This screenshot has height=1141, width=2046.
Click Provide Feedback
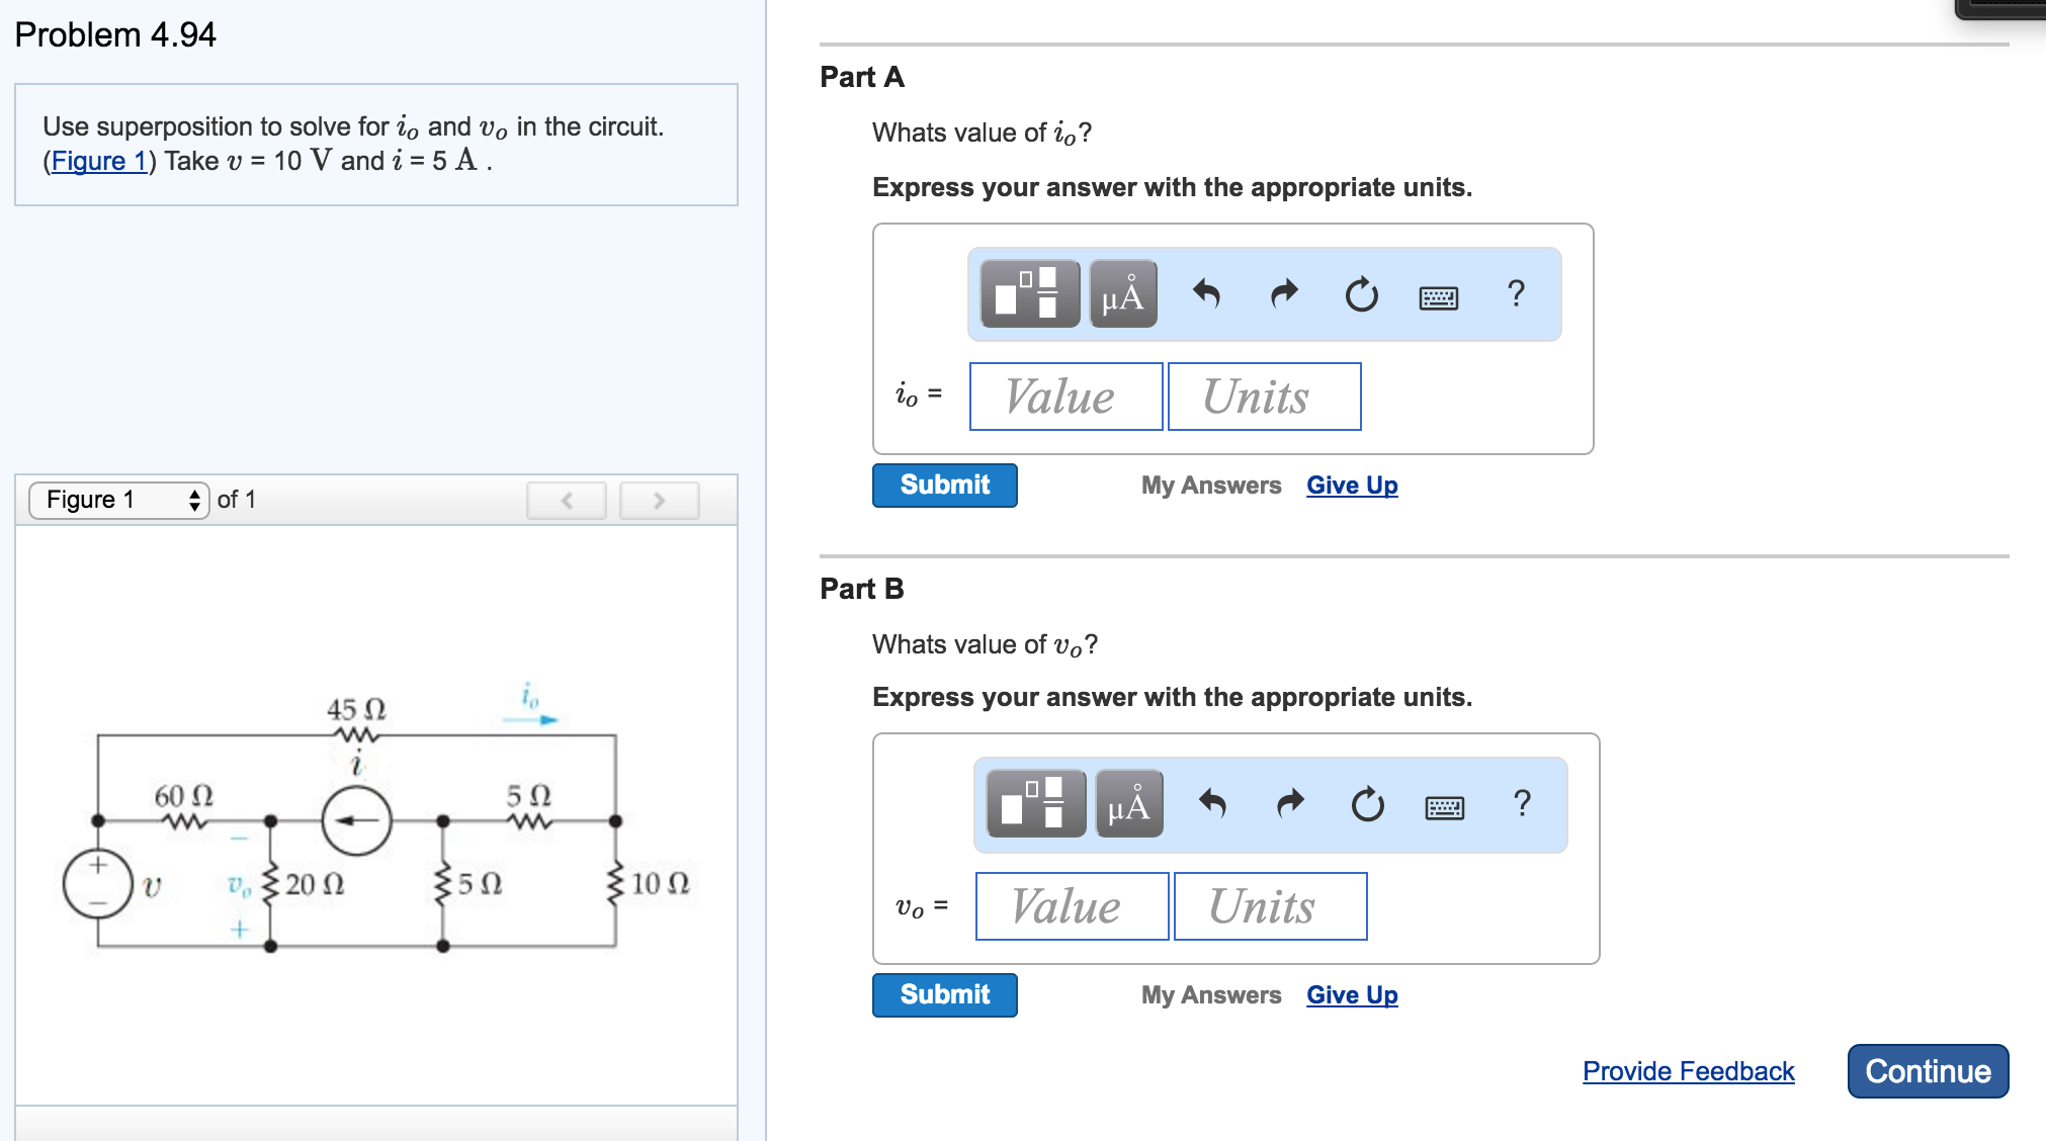[x=1687, y=1071]
